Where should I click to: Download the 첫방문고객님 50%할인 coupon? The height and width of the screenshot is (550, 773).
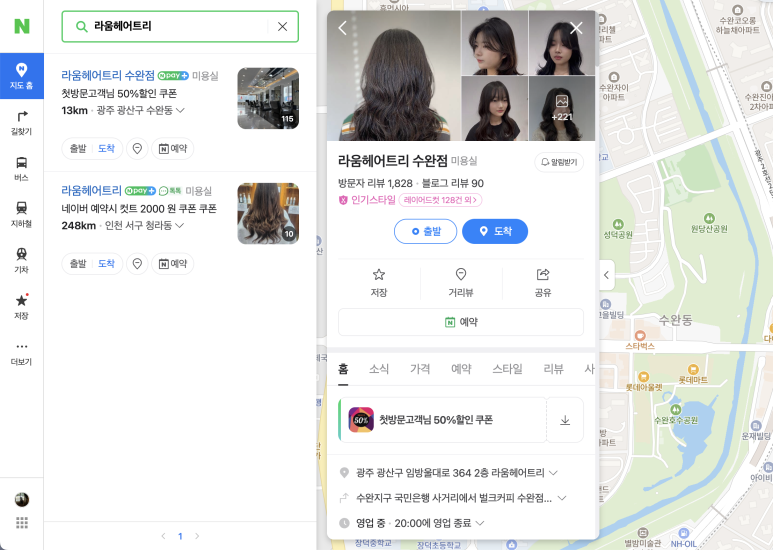click(565, 420)
